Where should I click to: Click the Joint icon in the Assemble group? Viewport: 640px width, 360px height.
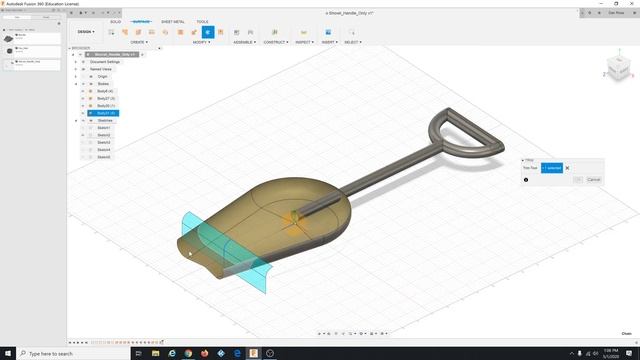(x=250, y=32)
